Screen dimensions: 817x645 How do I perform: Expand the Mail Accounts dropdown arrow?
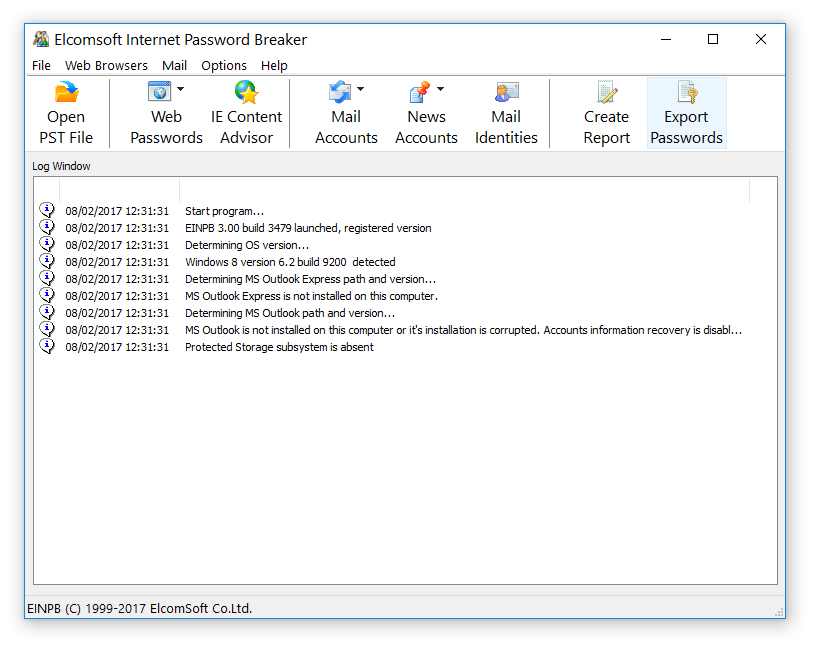[x=361, y=89]
